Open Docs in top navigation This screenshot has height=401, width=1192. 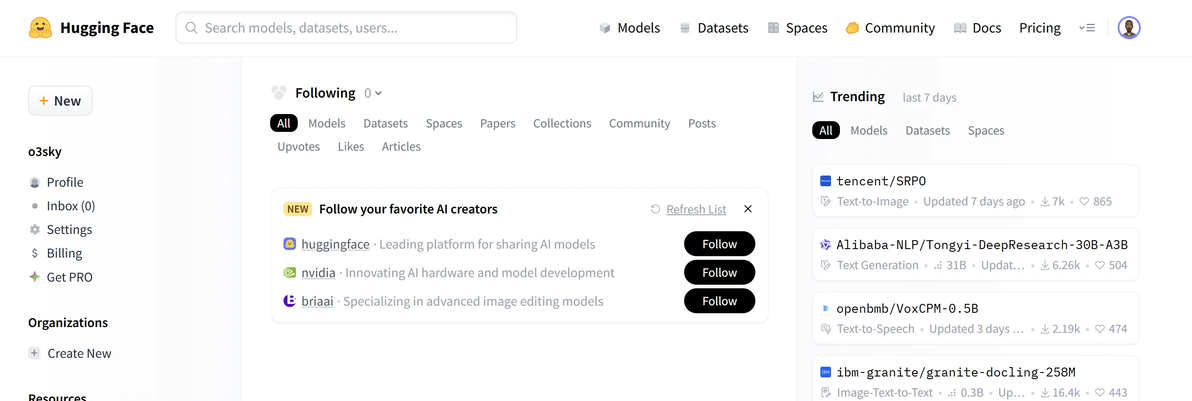978,28
